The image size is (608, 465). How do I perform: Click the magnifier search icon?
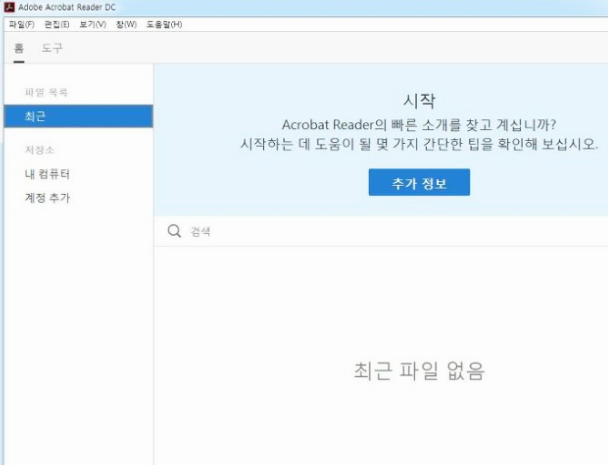(x=174, y=231)
